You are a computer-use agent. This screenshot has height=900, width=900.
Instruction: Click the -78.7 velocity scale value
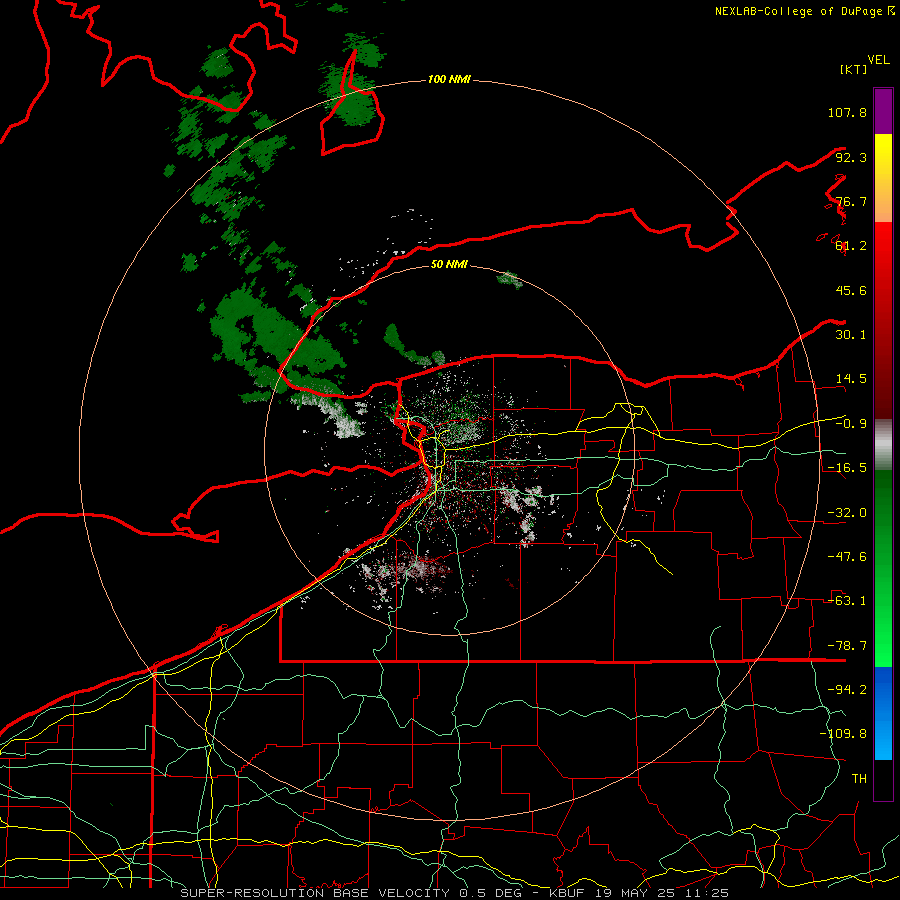coord(847,646)
